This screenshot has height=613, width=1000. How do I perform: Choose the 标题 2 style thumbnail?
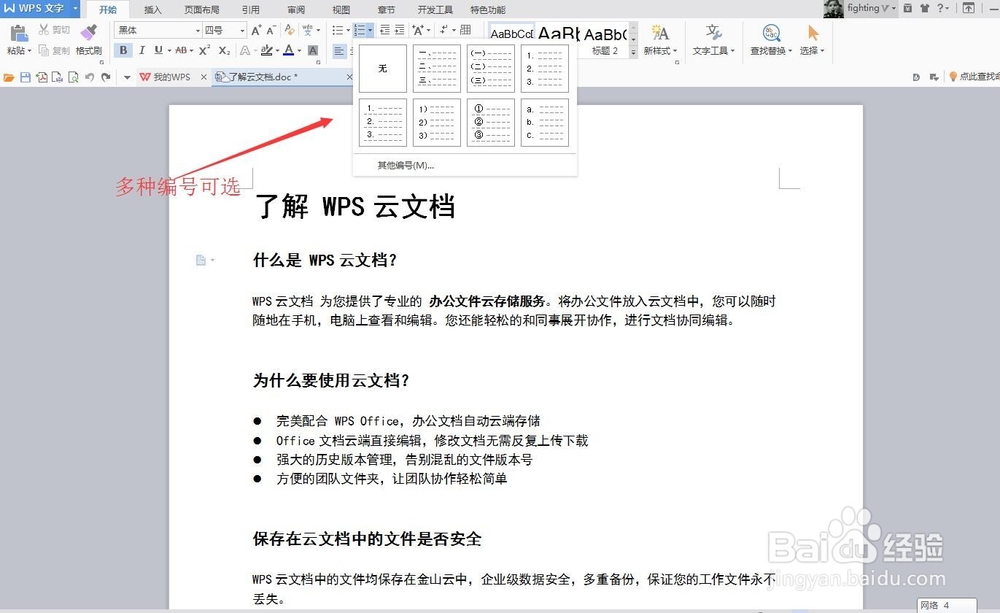605,40
